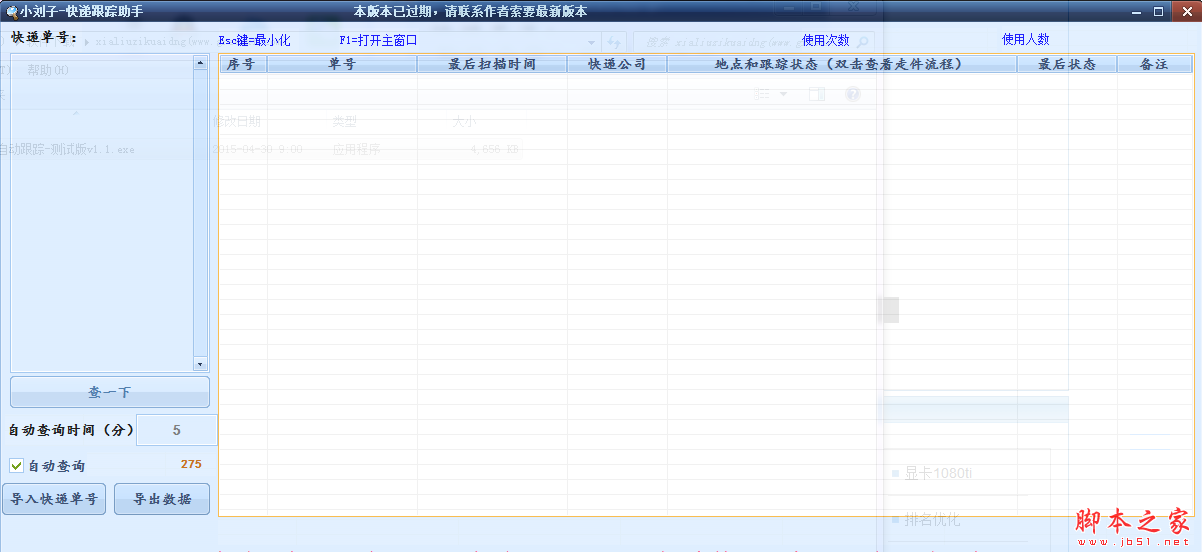
Task: Click the 自动查询时间（分） label
Action: [71, 430]
